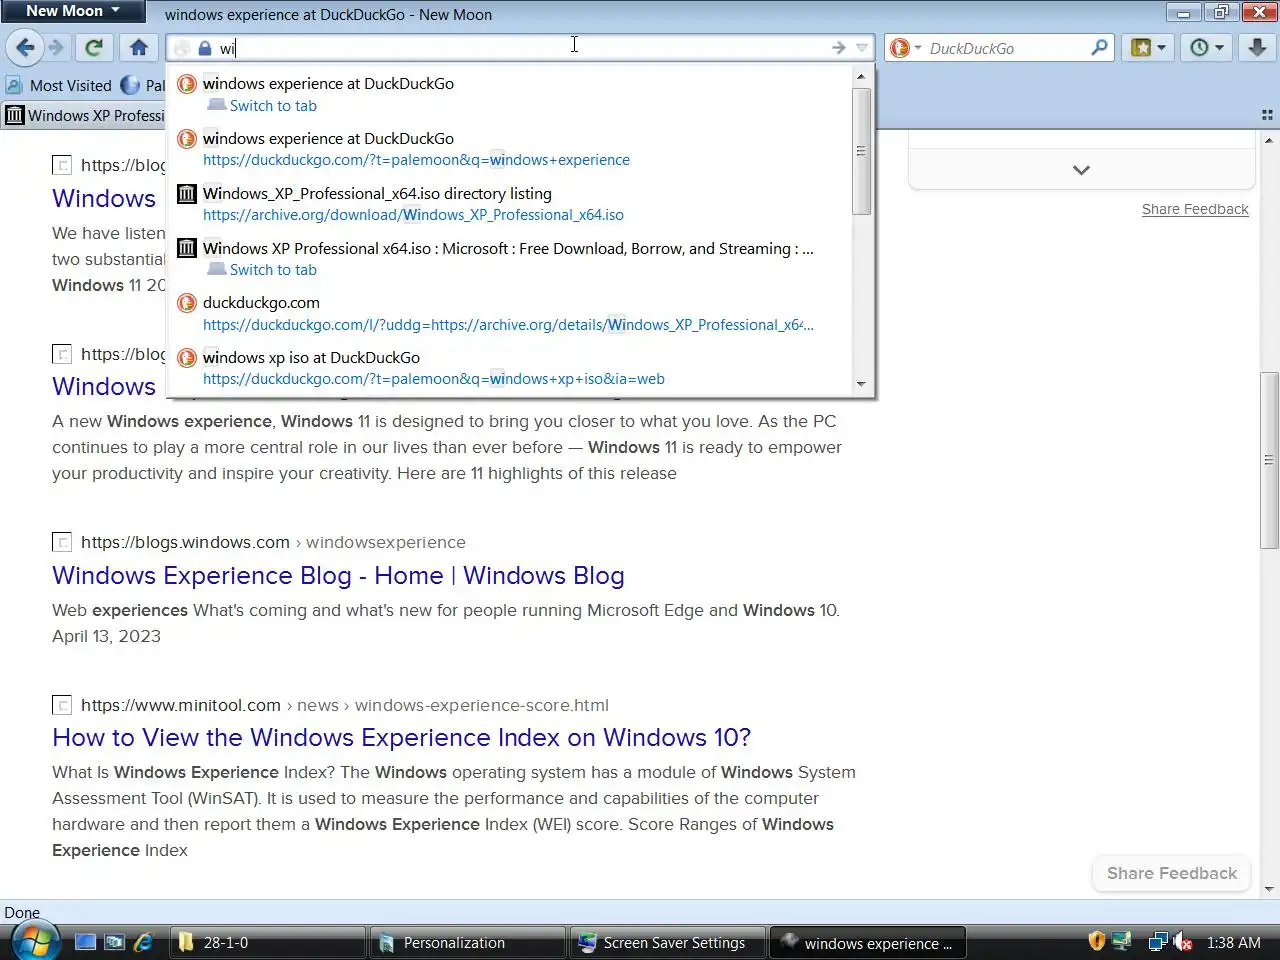Click blogs.windows.com favicon of Windows Experience Blog result
This screenshot has width=1280, height=960.
click(x=62, y=542)
